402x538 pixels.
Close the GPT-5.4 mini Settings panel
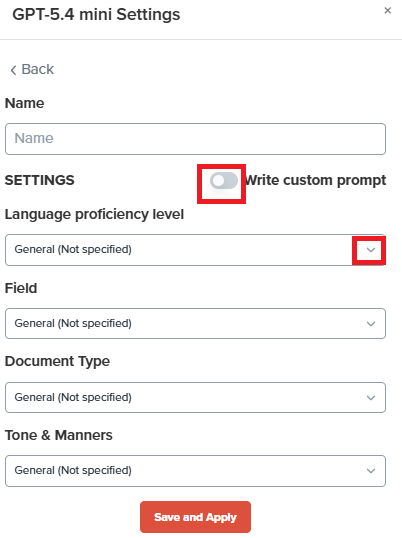(388, 11)
